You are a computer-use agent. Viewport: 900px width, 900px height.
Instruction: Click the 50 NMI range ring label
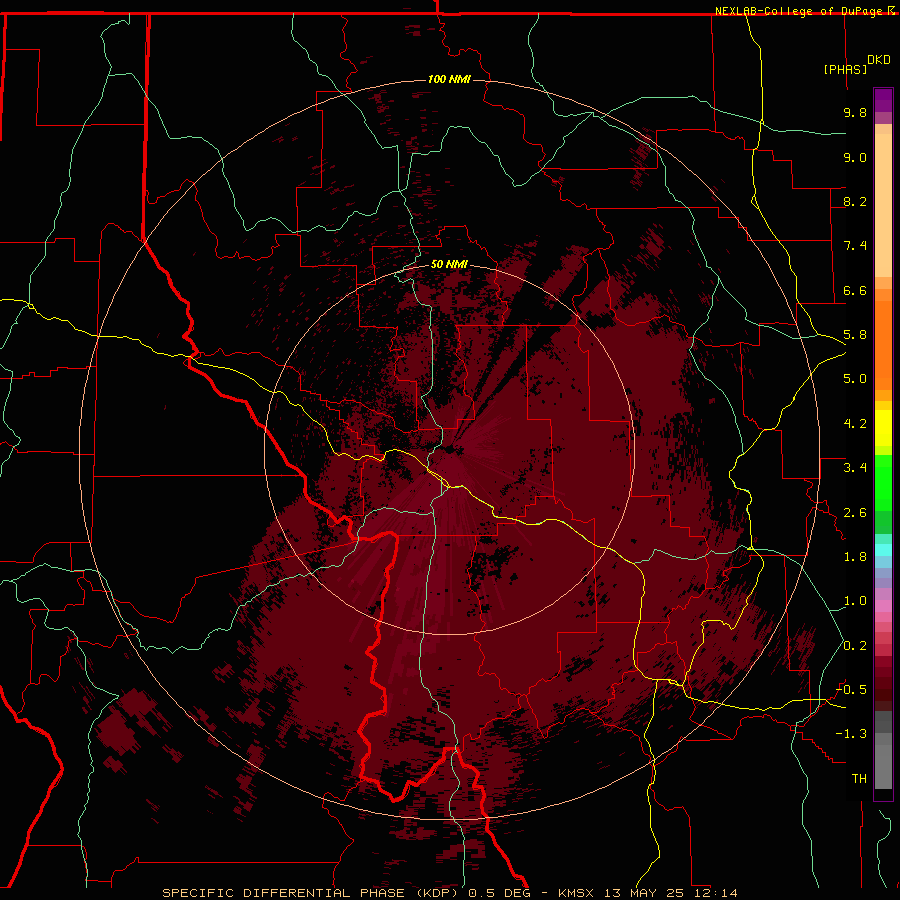tap(449, 264)
